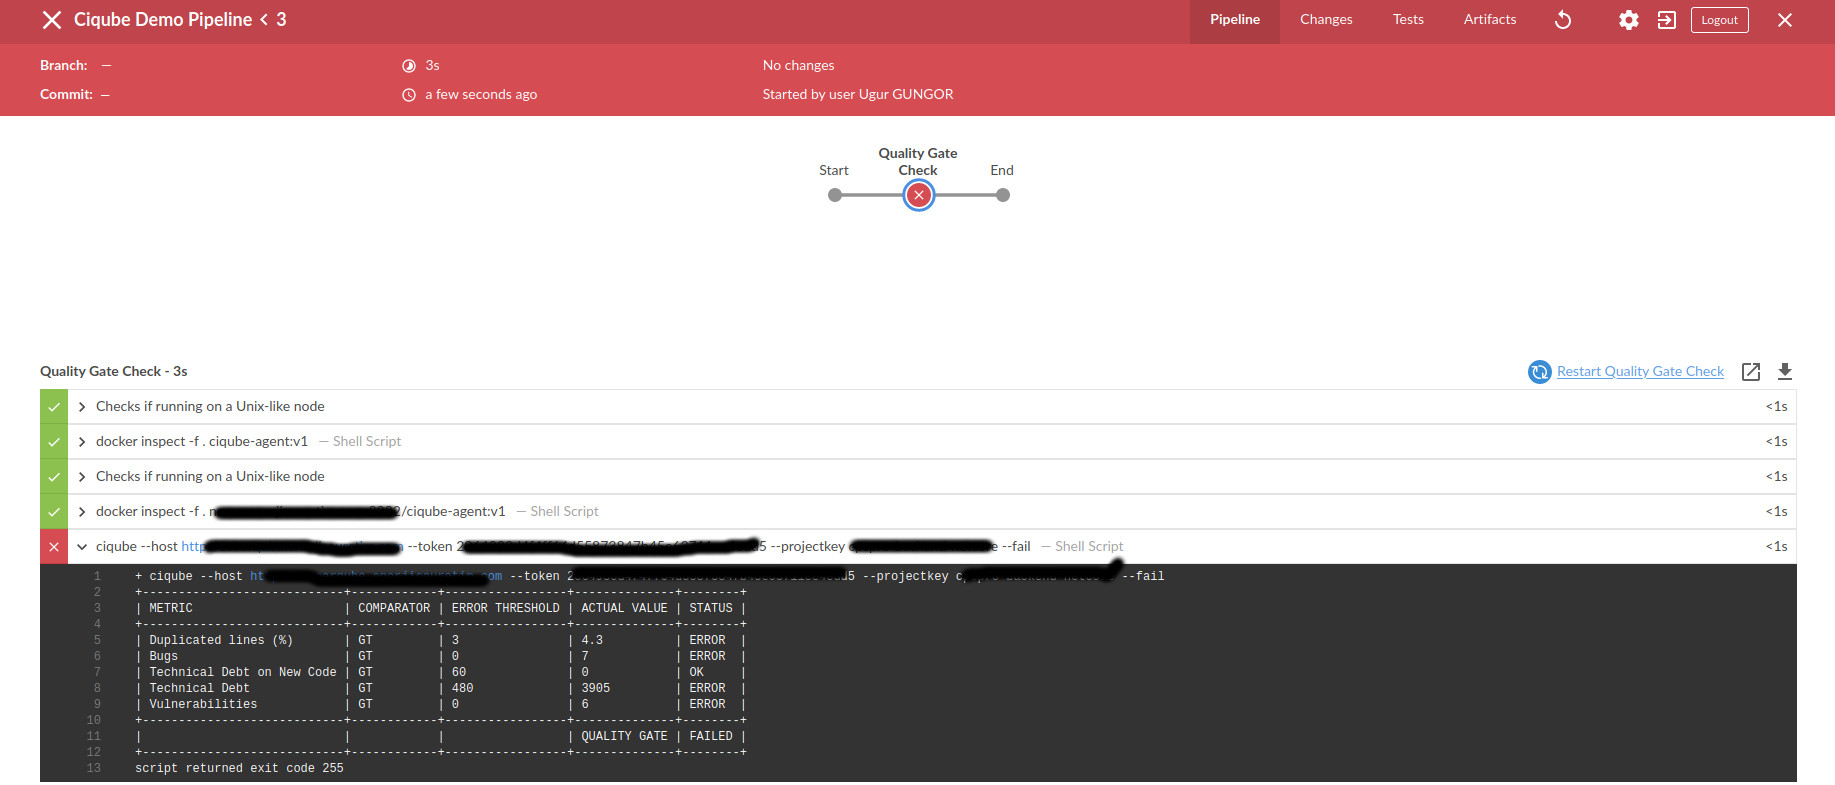Screen dimensions: 1835x785
Task: Click the restart stage circular arrow icon
Action: point(1539,372)
